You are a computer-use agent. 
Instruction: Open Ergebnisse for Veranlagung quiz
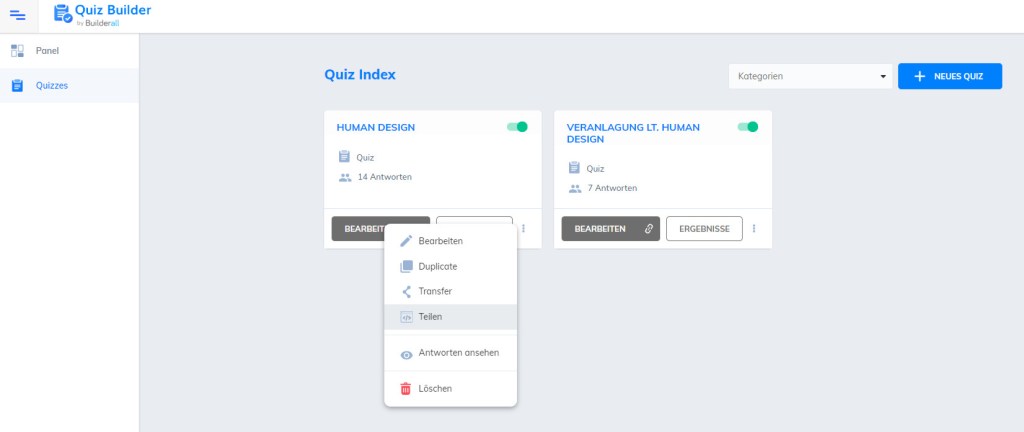click(704, 229)
